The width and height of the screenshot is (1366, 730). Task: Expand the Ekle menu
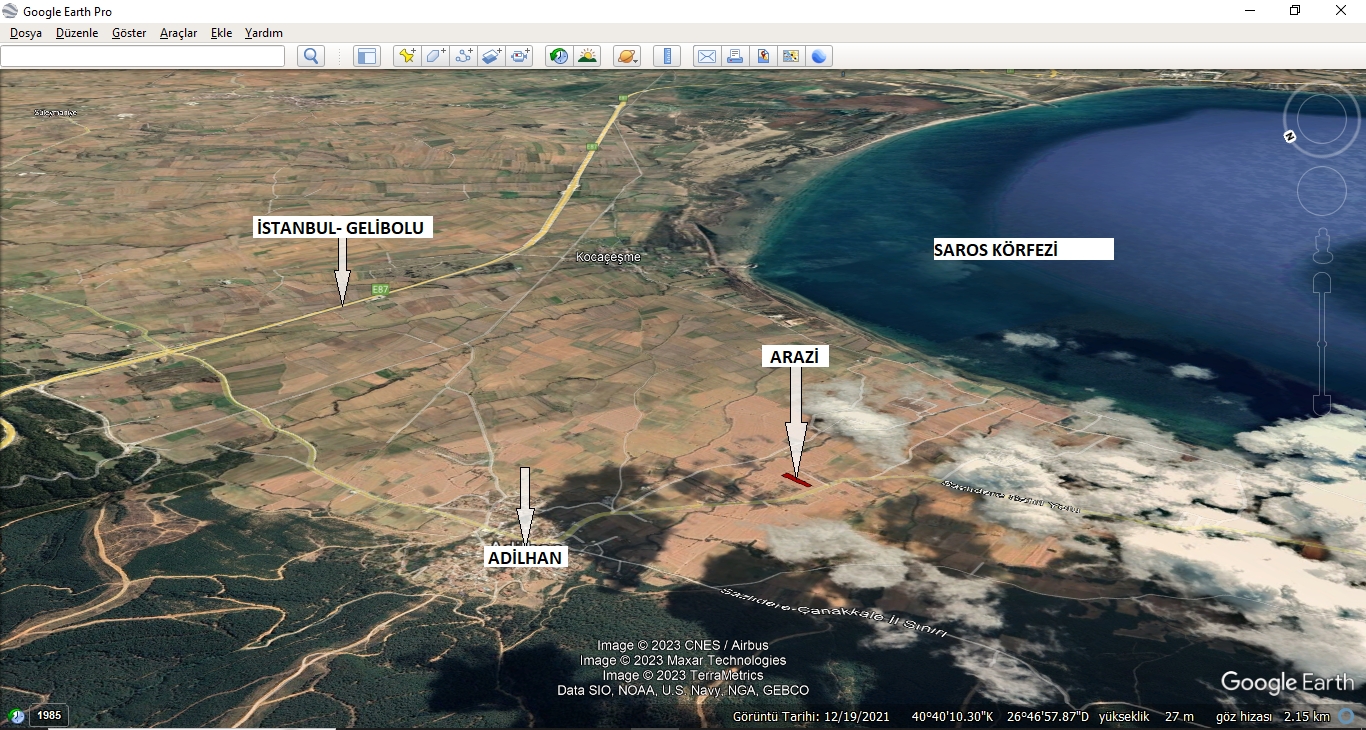(221, 33)
